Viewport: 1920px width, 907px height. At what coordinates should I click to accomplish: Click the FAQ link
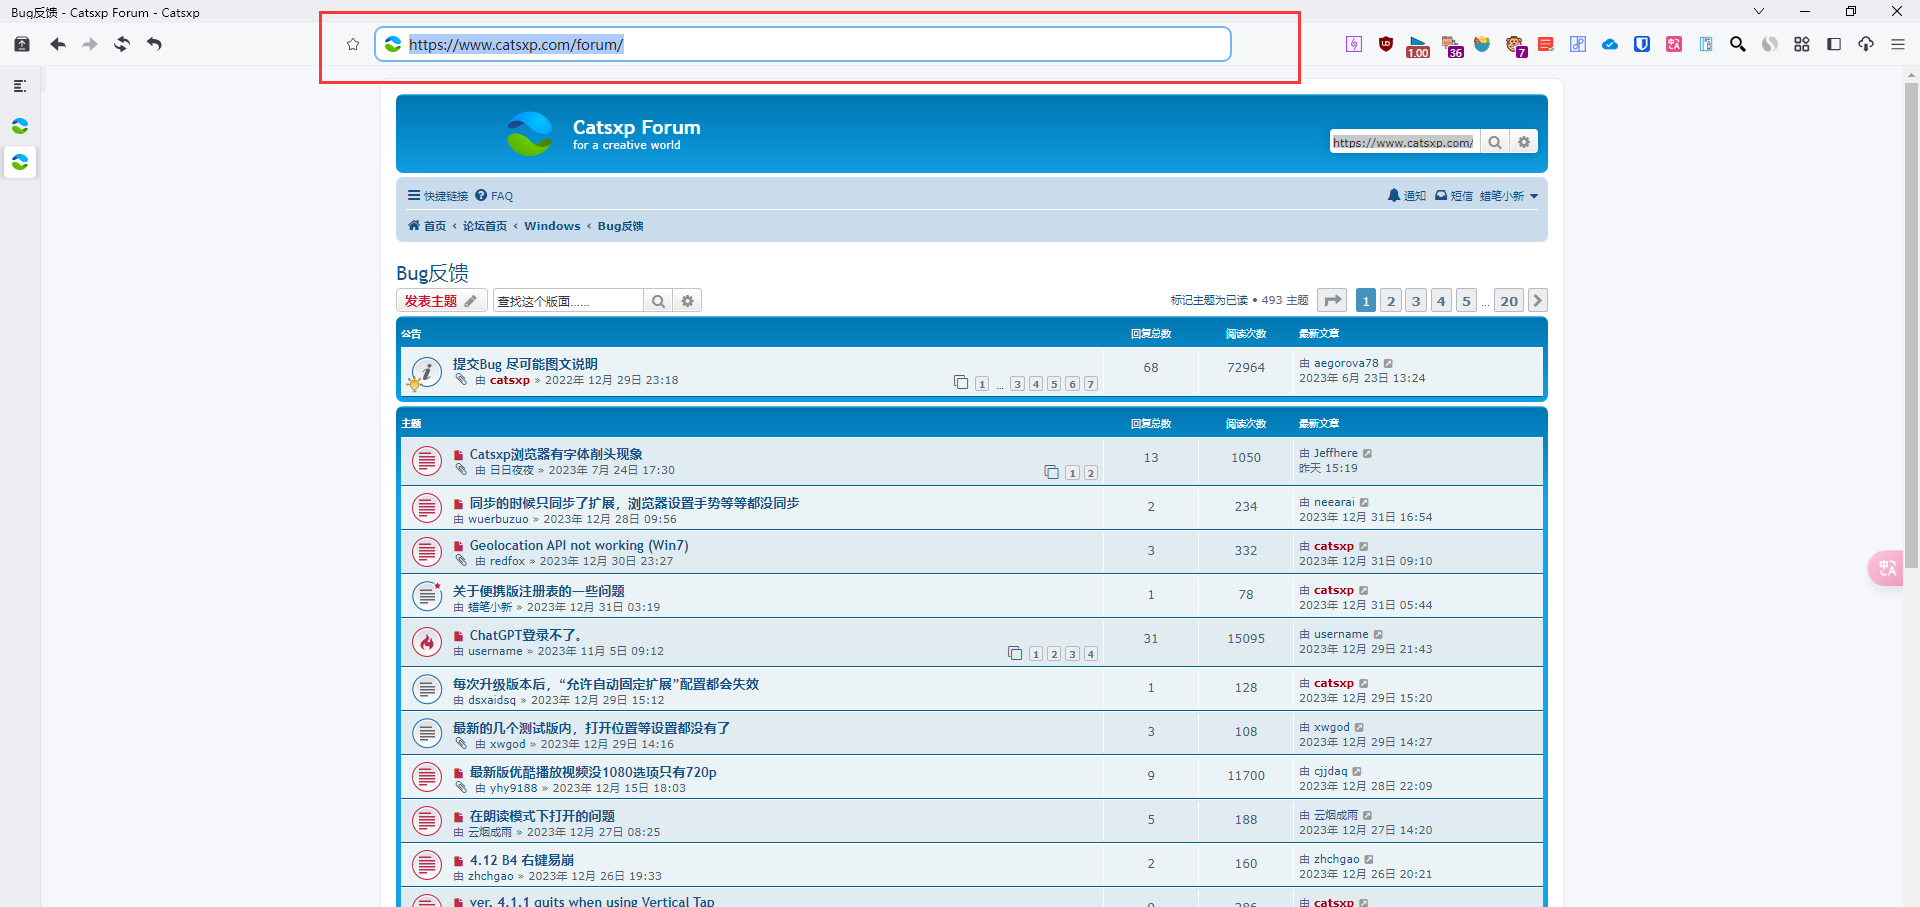494,196
